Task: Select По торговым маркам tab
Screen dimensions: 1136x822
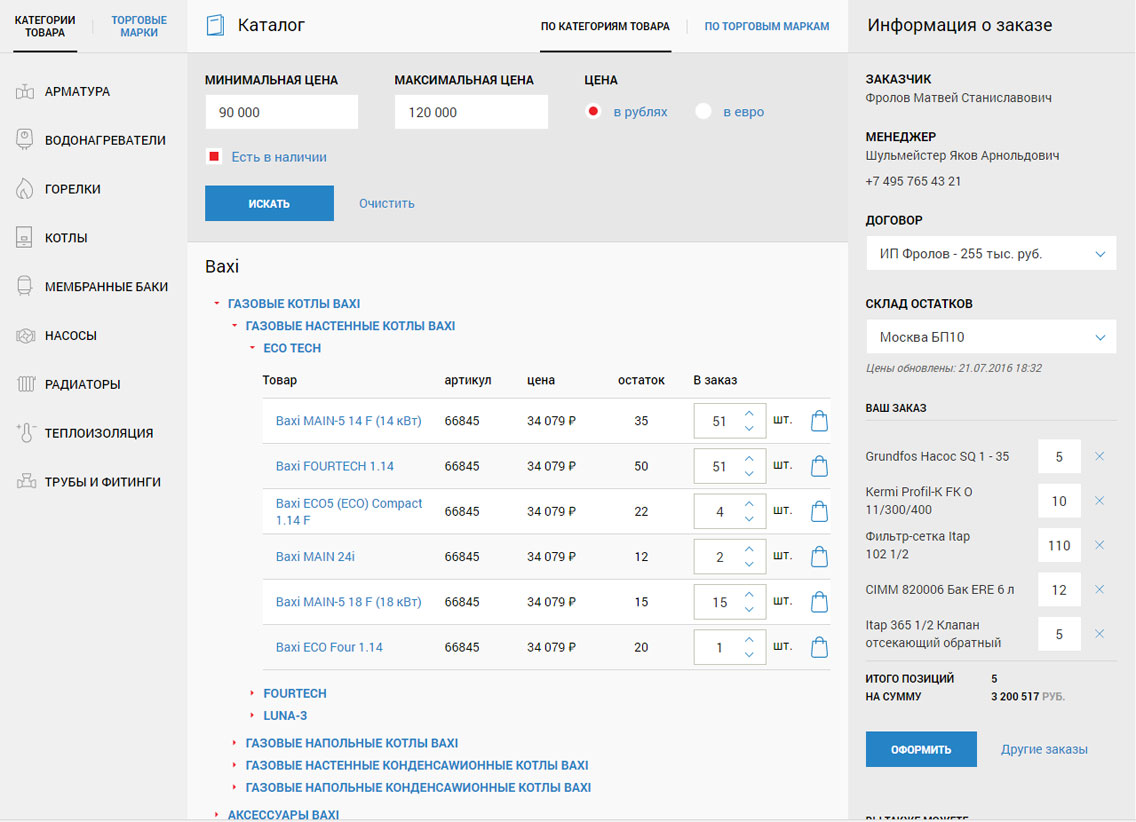Action: click(767, 26)
